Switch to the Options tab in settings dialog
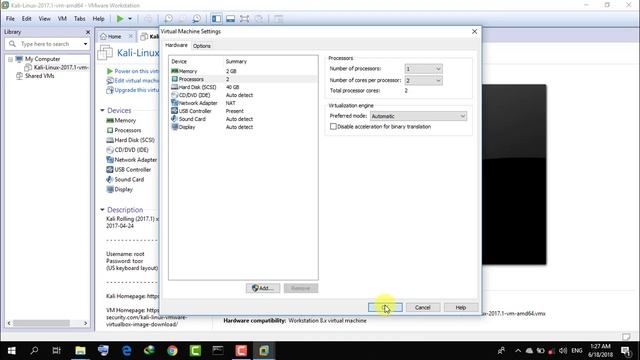Screen dimensions: 640x360 pyautogui.click(x=202, y=46)
